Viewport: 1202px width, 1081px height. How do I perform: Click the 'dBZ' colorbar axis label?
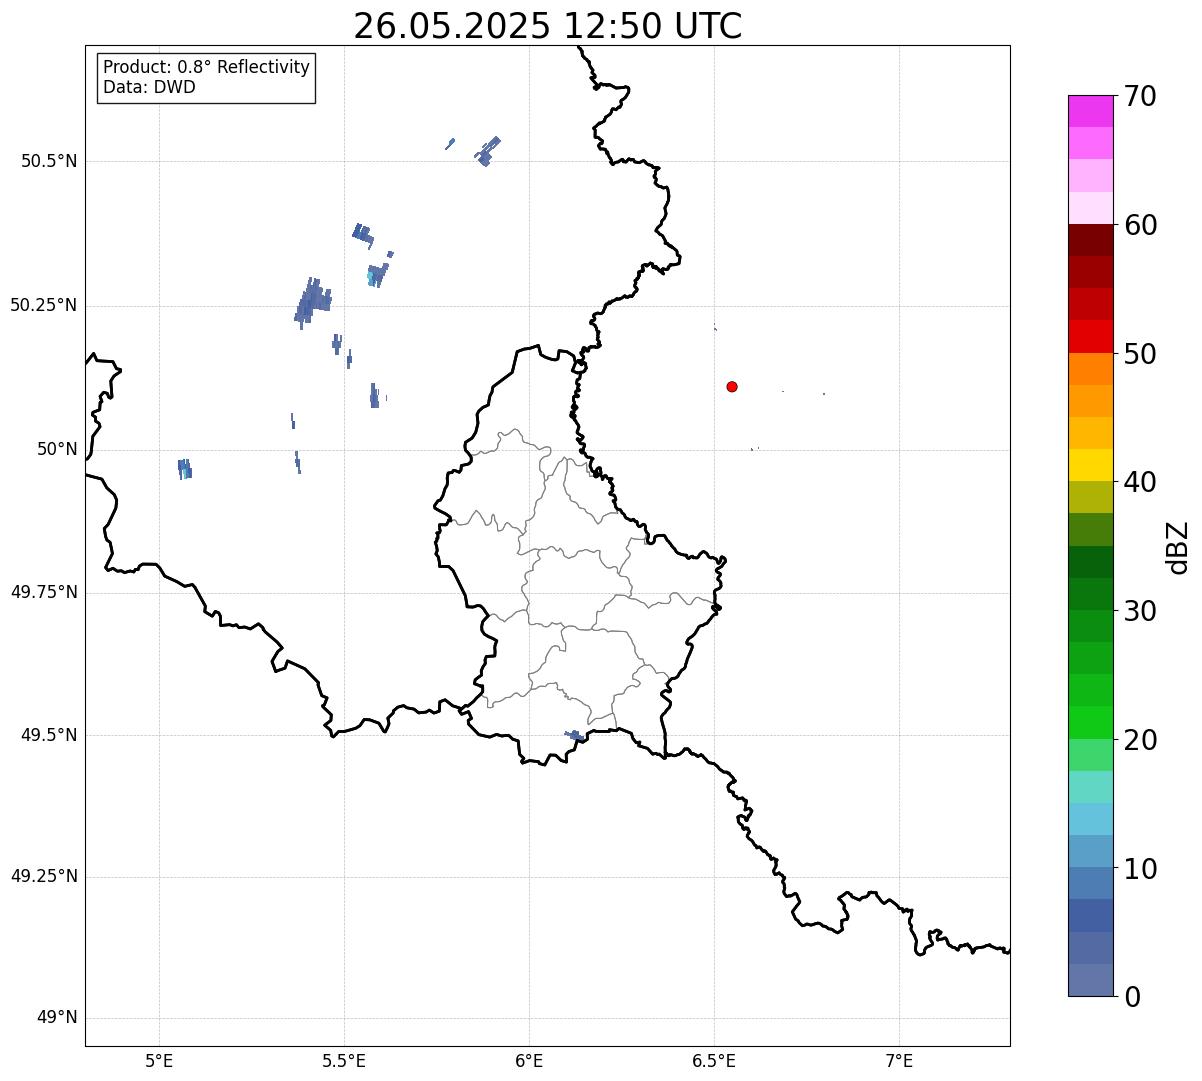[x=1178, y=547]
